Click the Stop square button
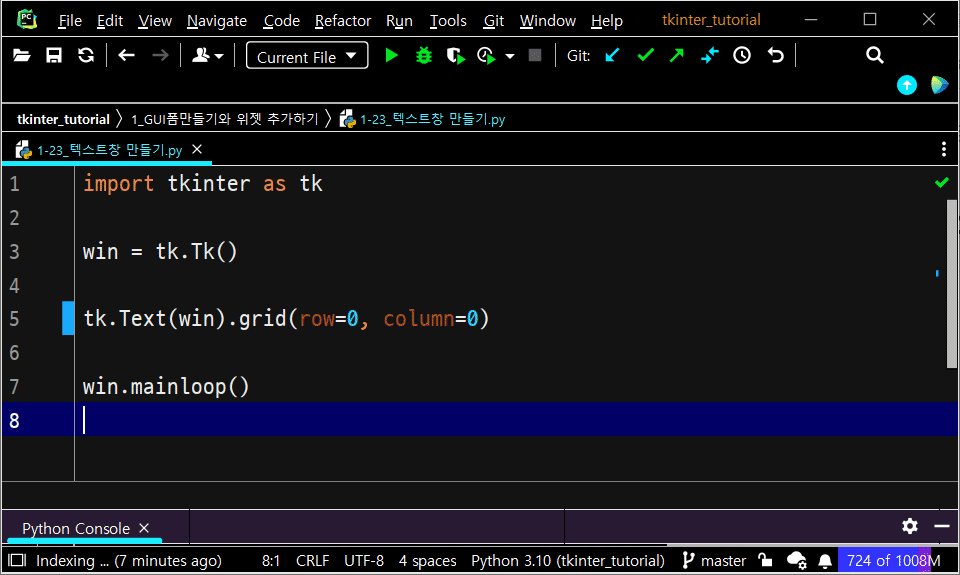The height and width of the screenshot is (575, 960). click(535, 56)
